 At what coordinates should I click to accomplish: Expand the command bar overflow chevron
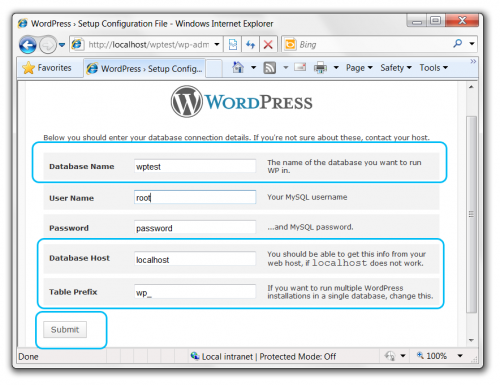(x=473, y=61)
